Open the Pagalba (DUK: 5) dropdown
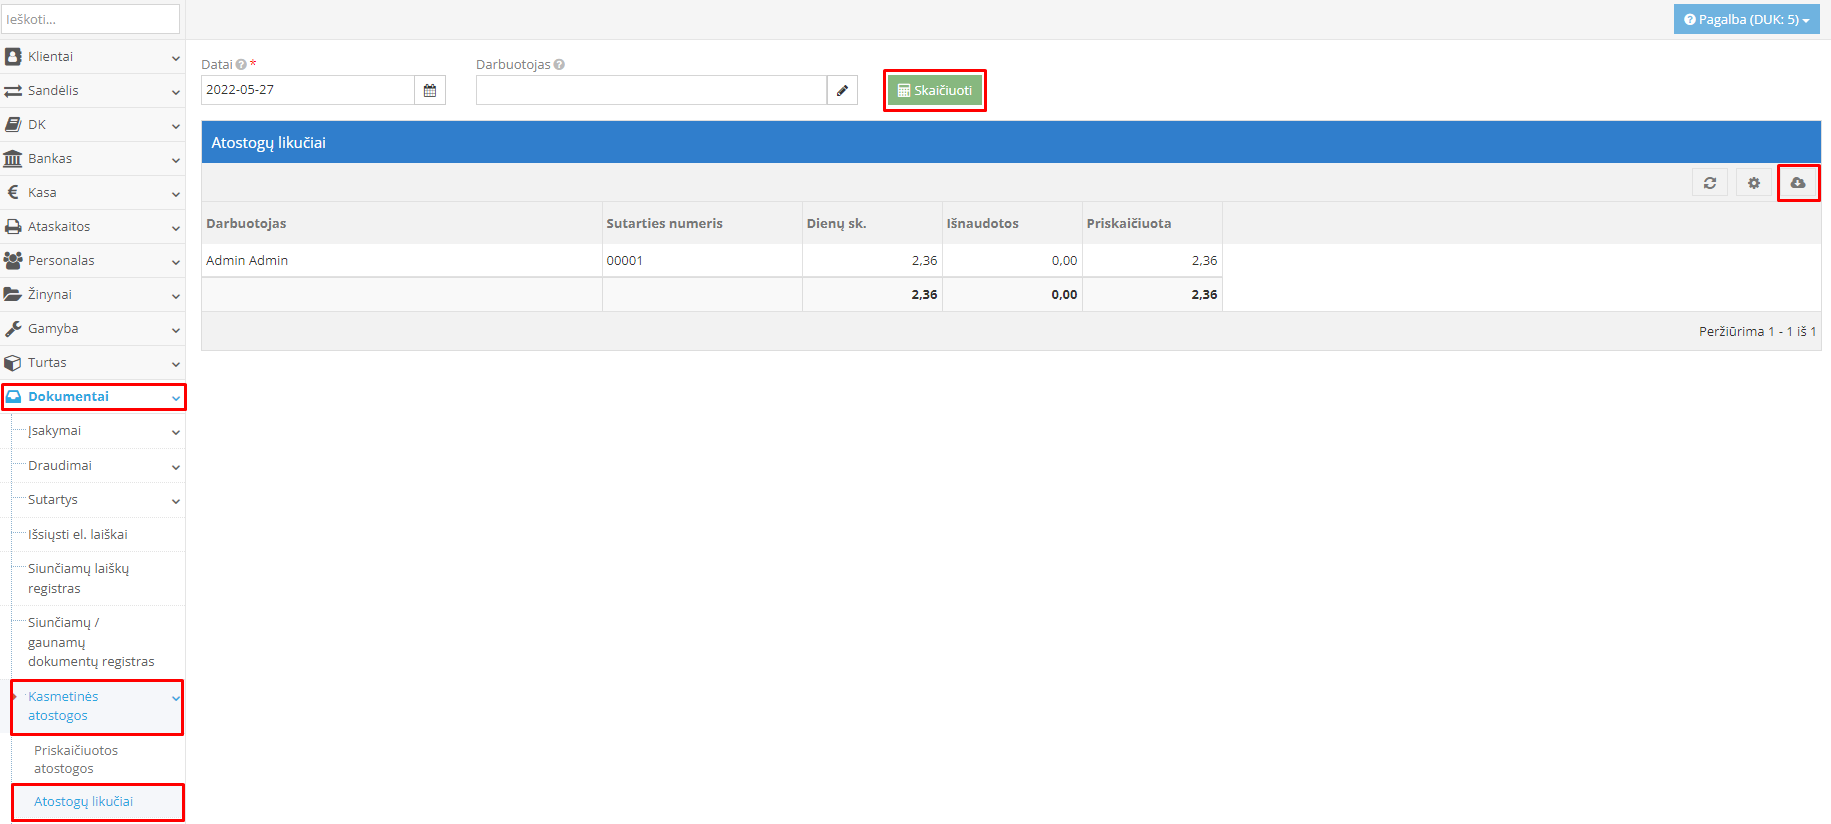The width and height of the screenshot is (1831, 824). [1746, 20]
